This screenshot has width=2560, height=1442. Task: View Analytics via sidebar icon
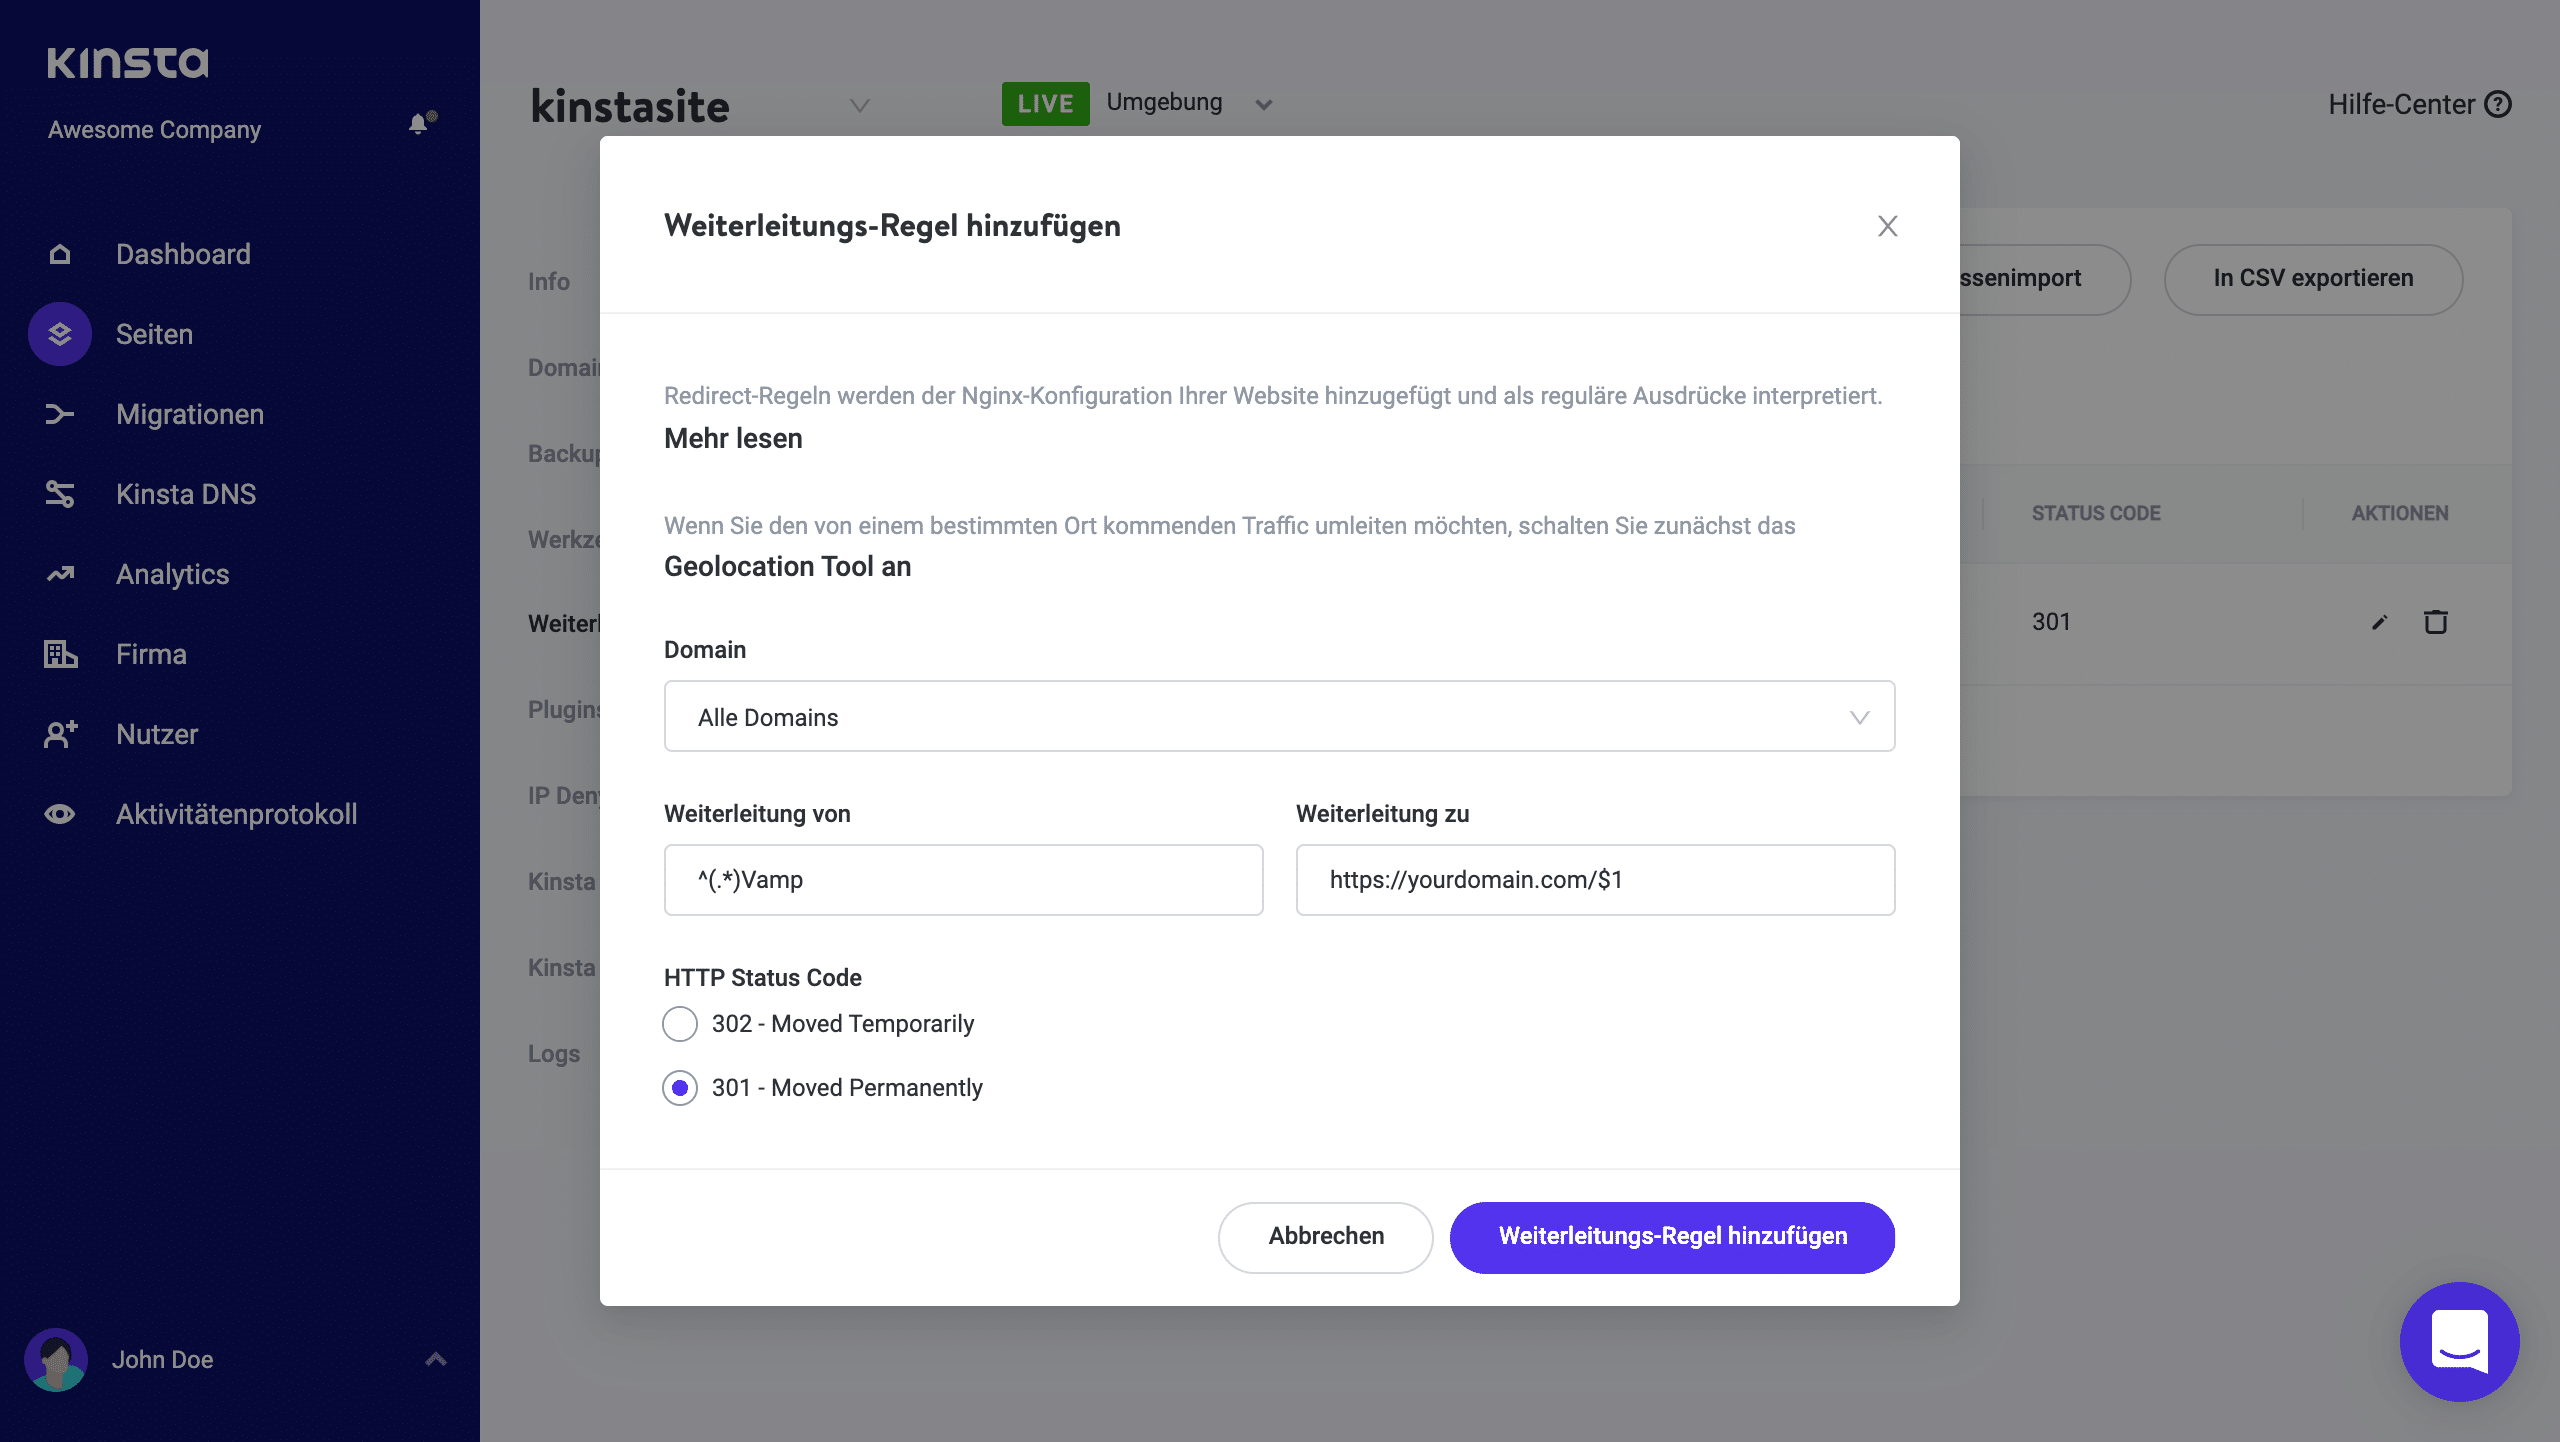pos(172,574)
